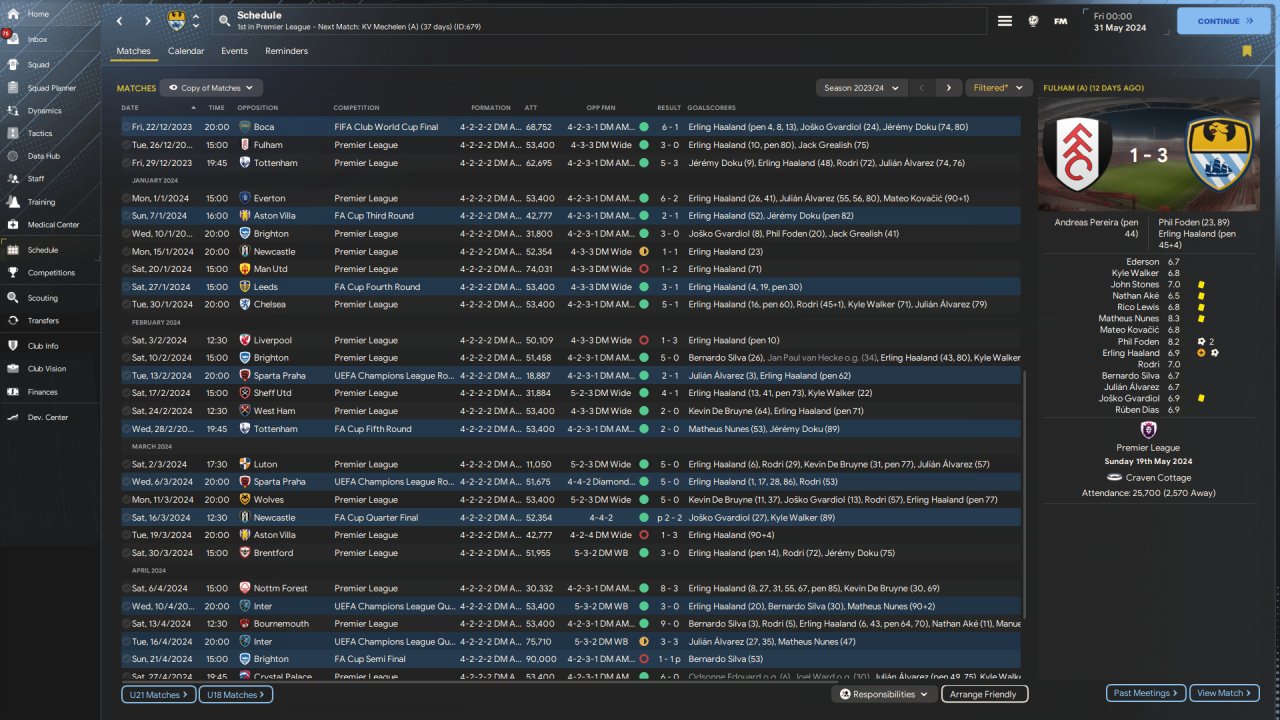Open the hamburger menu icon
This screenshot has height=720, width=1280.
tap(1005, 20)
